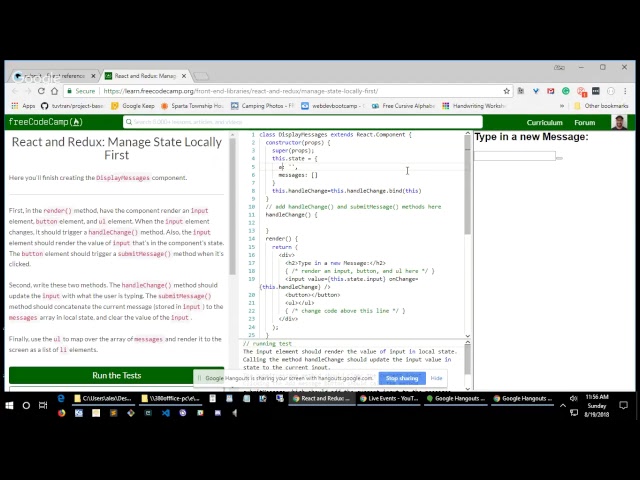Open the \\380office-pc explorer taskbar window

pyautogui.click(x=170, y=398)
